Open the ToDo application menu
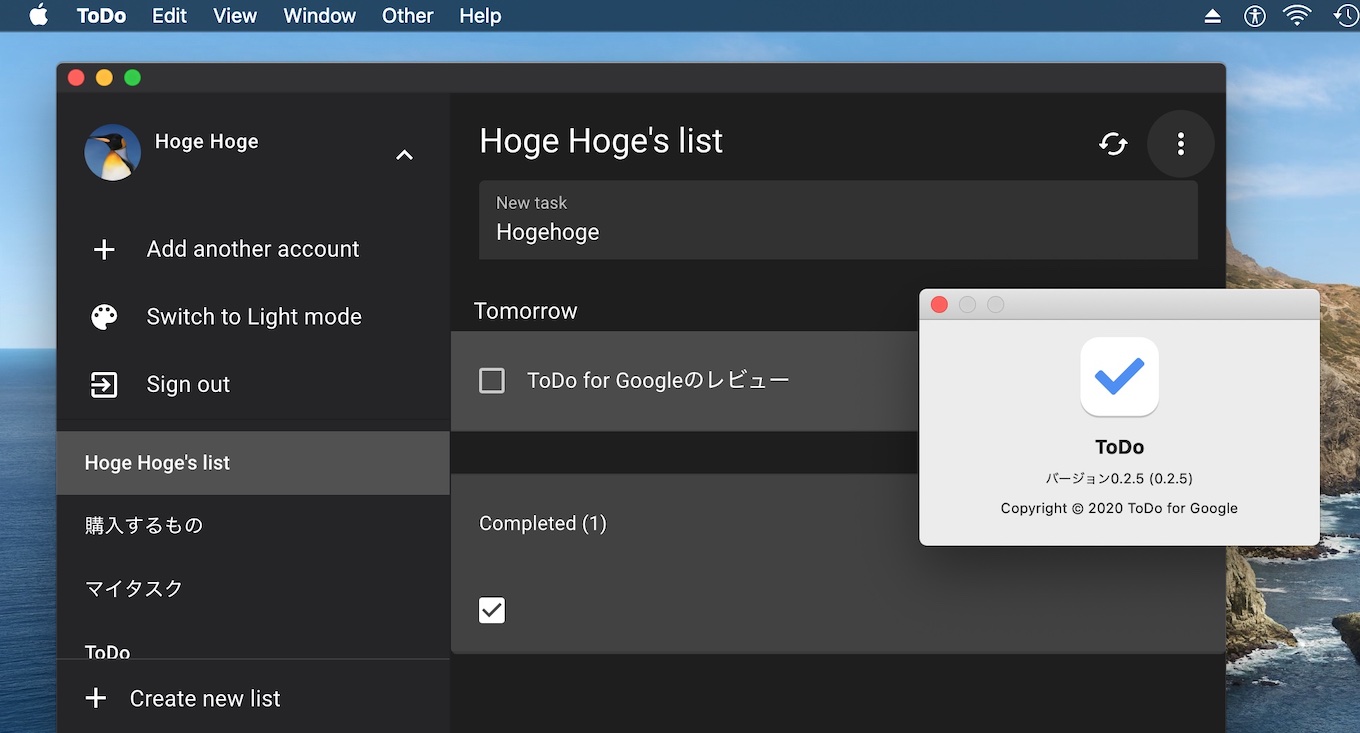 (101, 16)
